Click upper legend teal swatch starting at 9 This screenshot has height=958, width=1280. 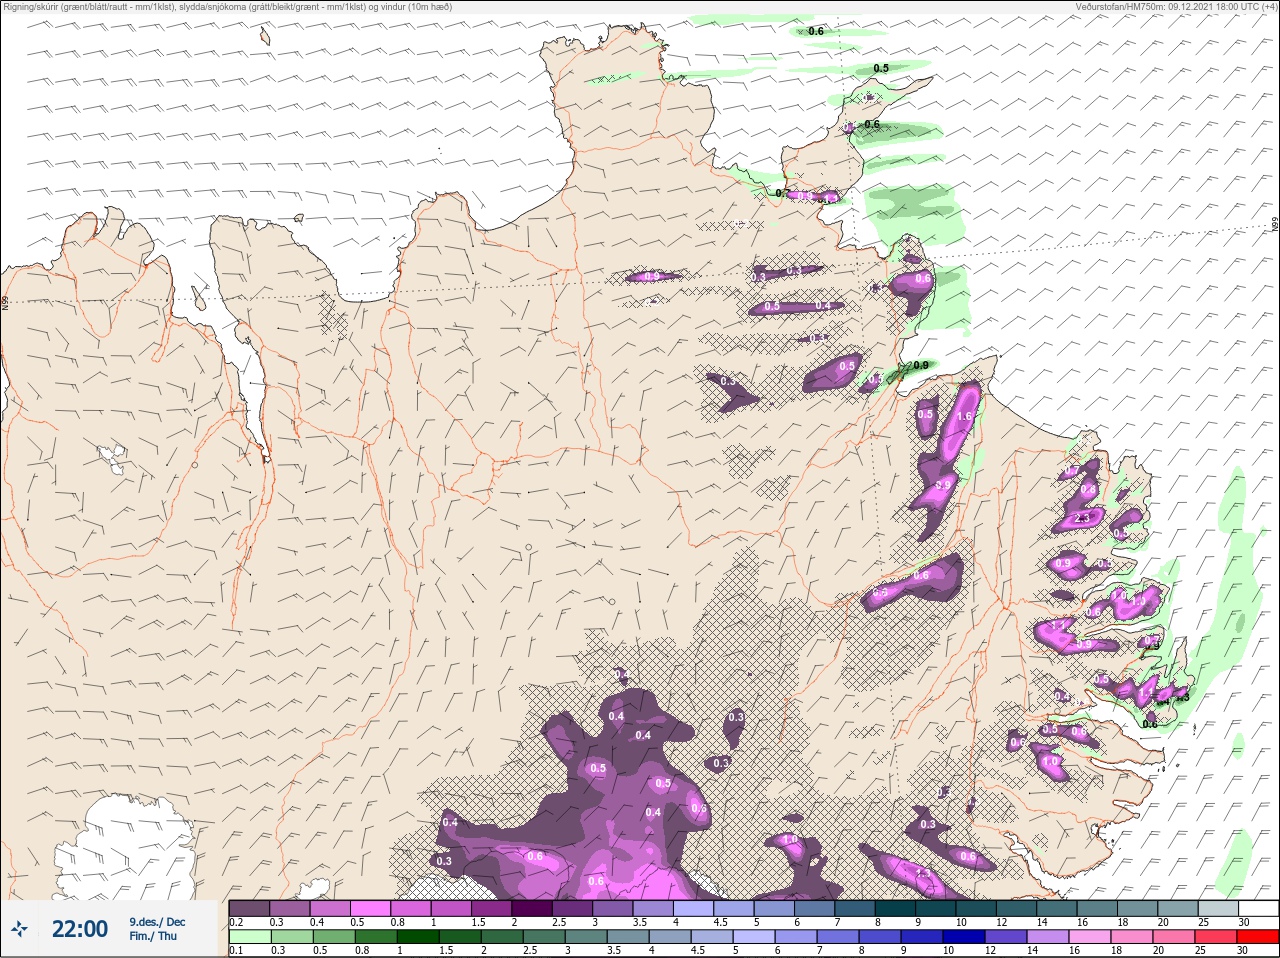tap(936, 908)
